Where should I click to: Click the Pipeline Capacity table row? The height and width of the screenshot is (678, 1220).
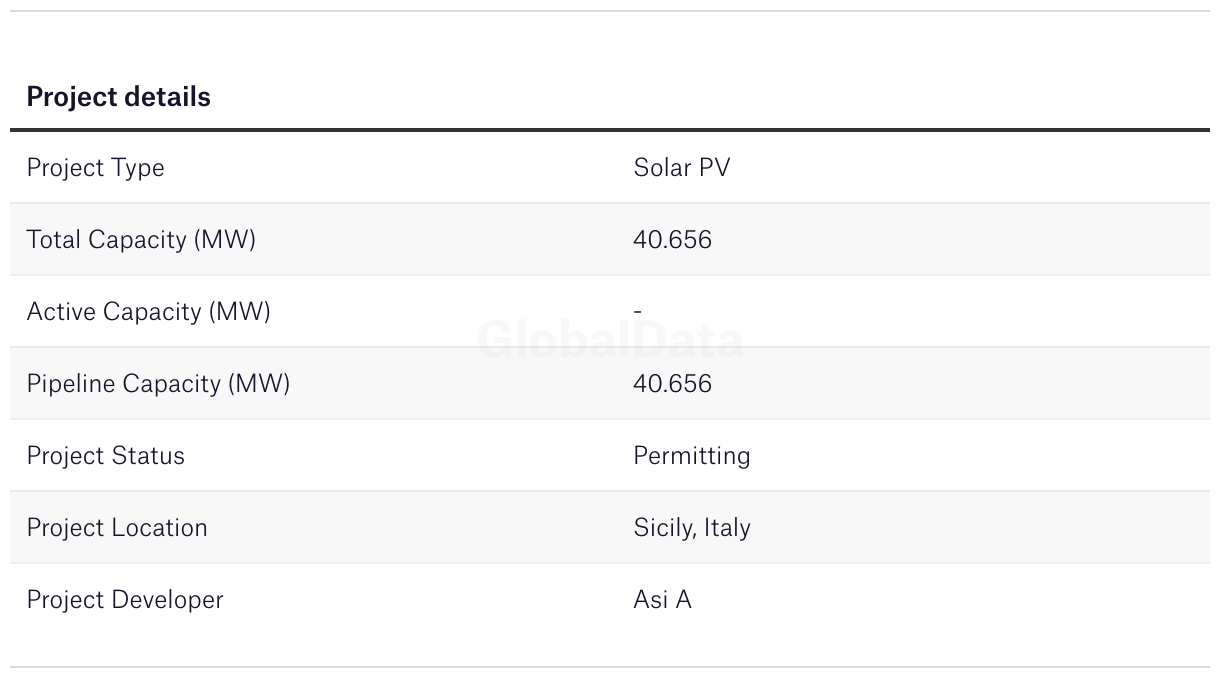click(610, 384)
